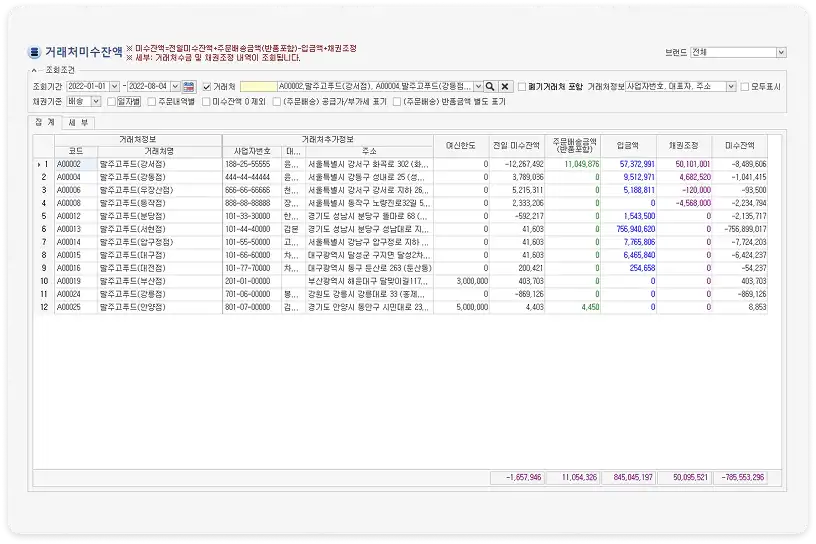The width and height of the screenshot is (816, 544).
Task: Sort by the 사업자번호 column header
Action: [252, 151]
